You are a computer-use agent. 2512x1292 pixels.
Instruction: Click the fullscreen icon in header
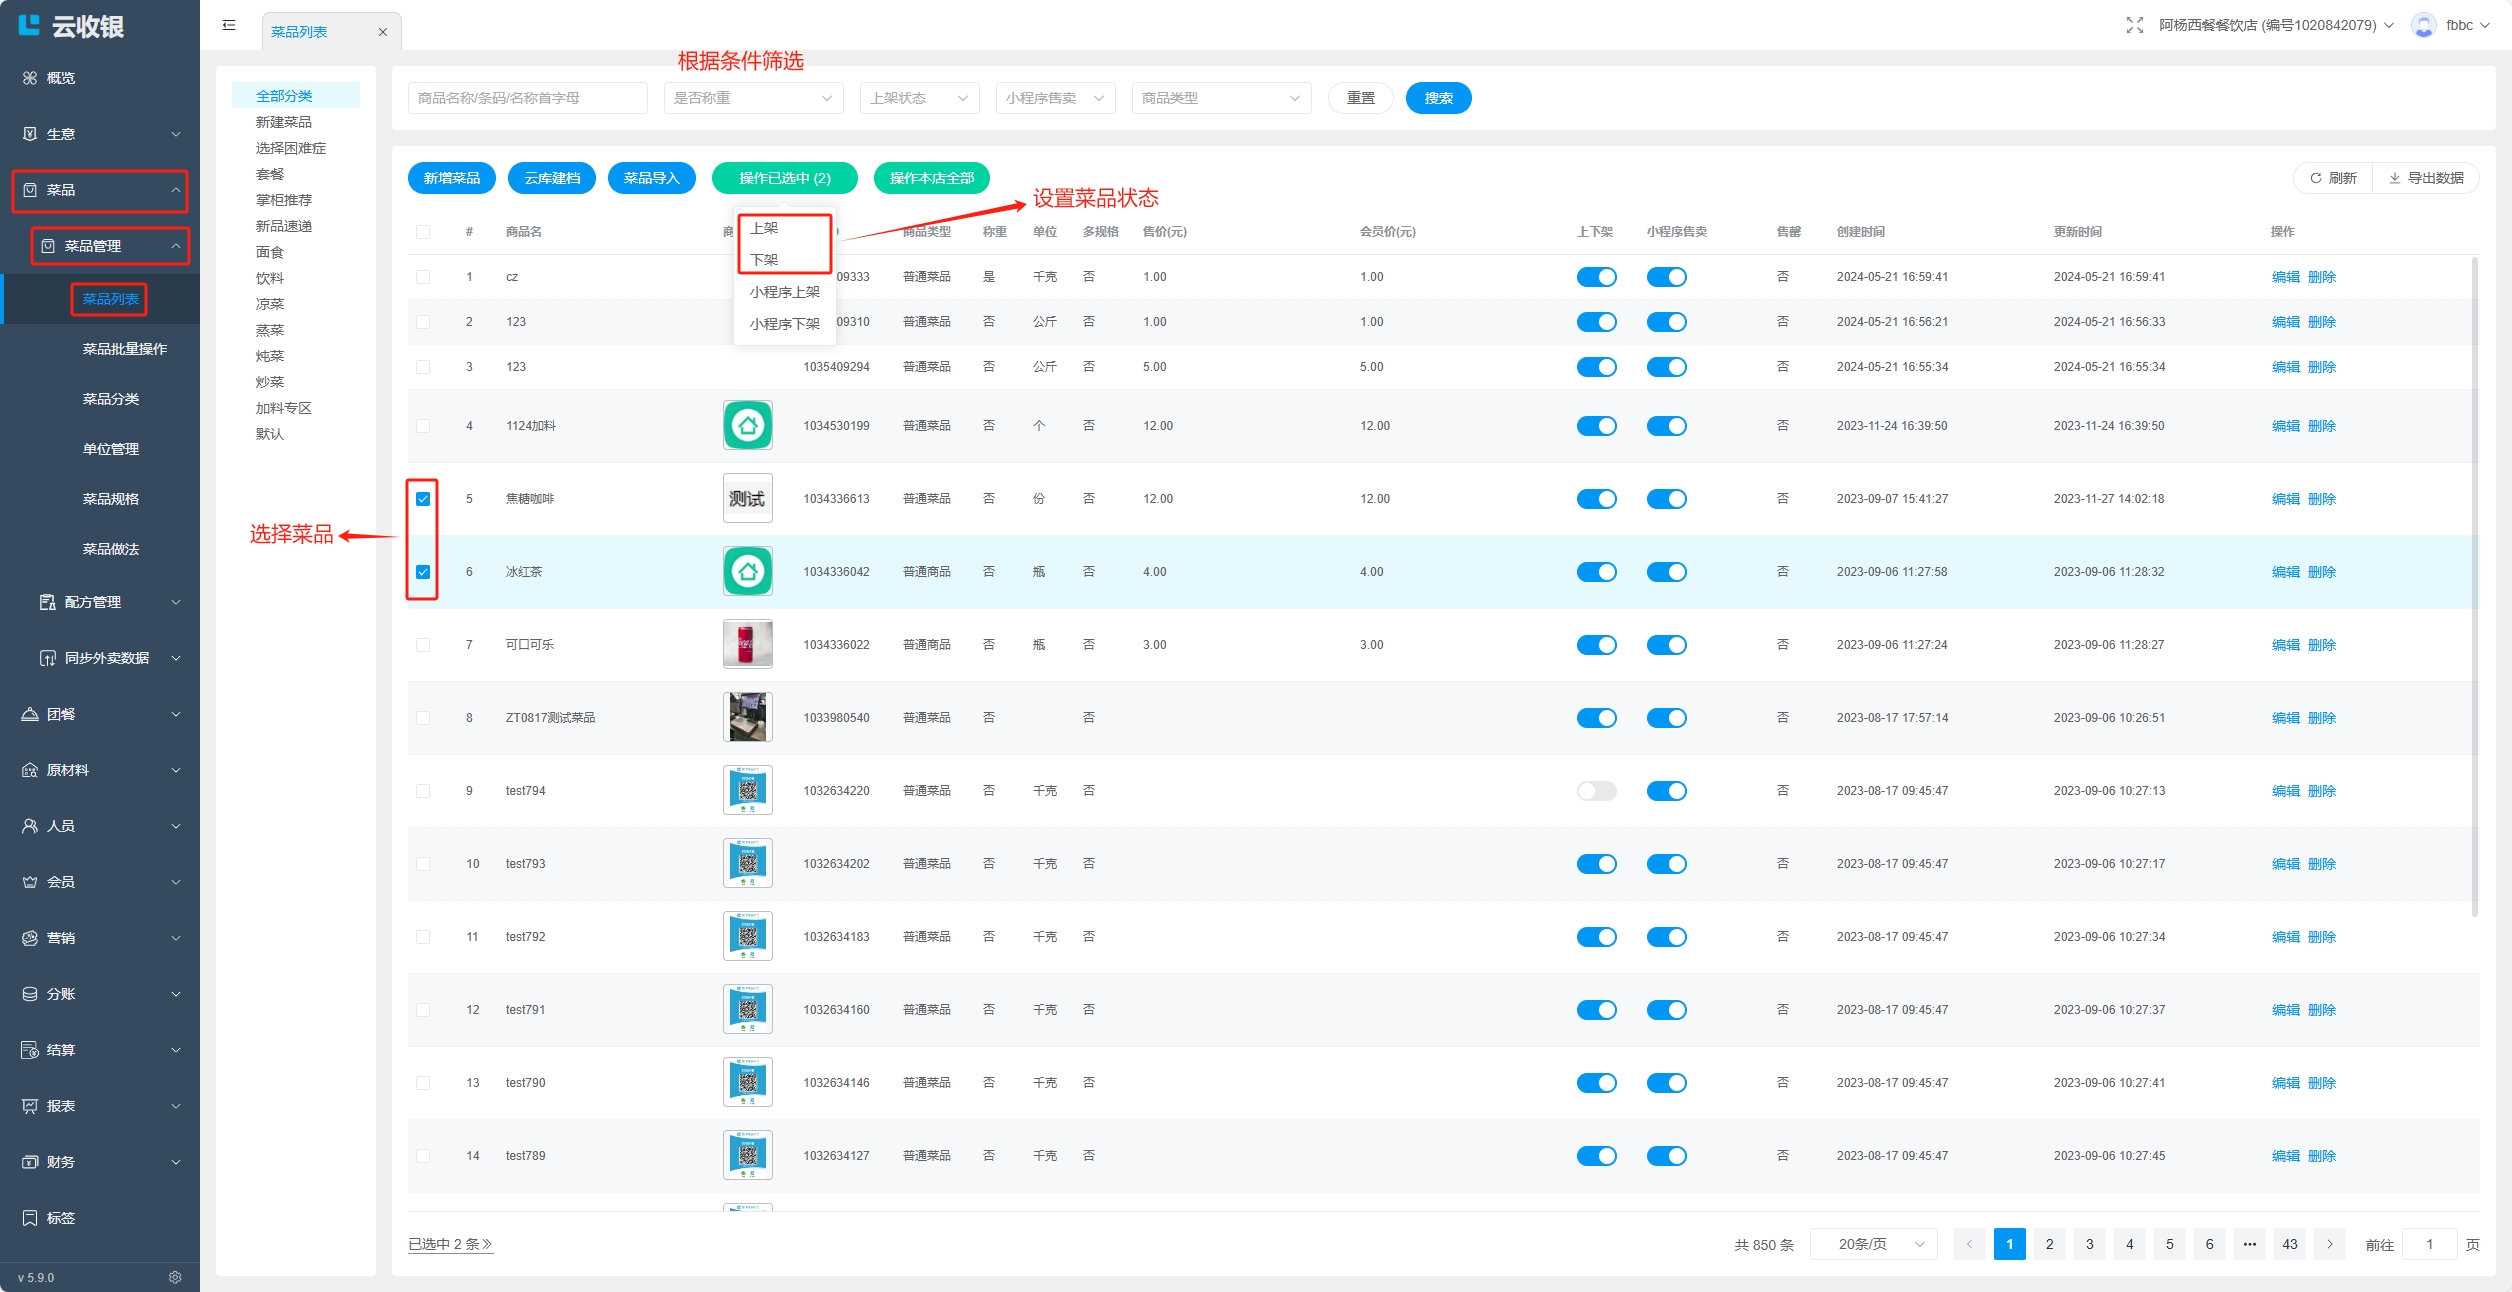tap(2134, 25)
